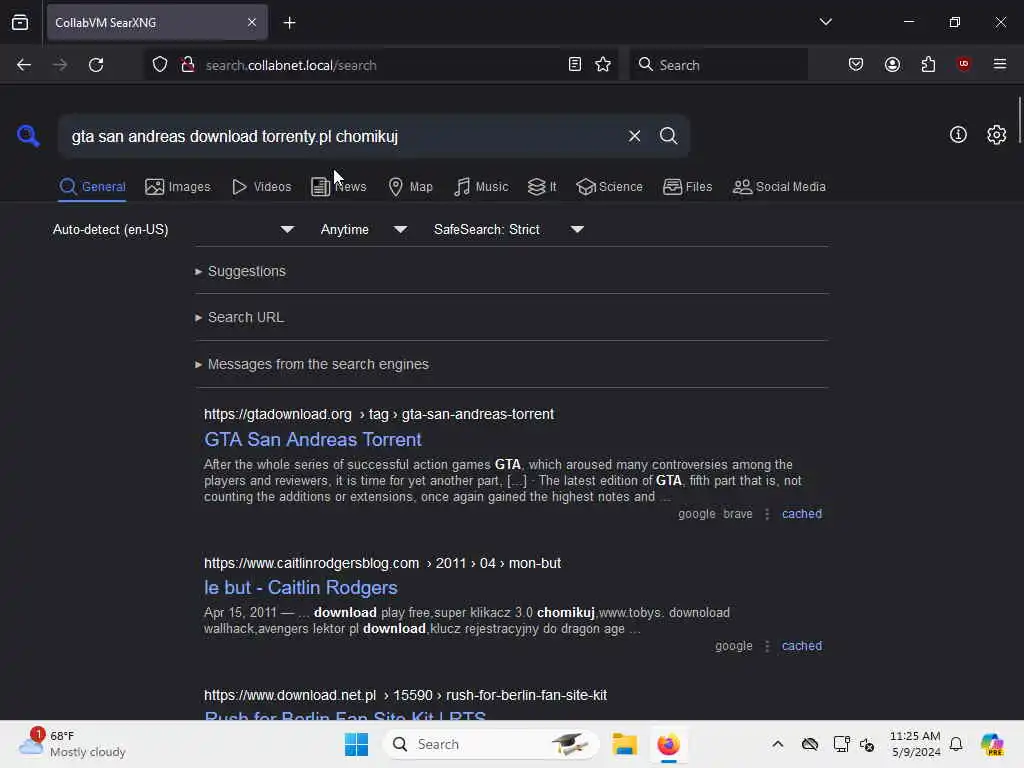The height and width of the screenshot is (768, 1024).
Task: Open tracking protection shield icon
Action: (160, 65)
